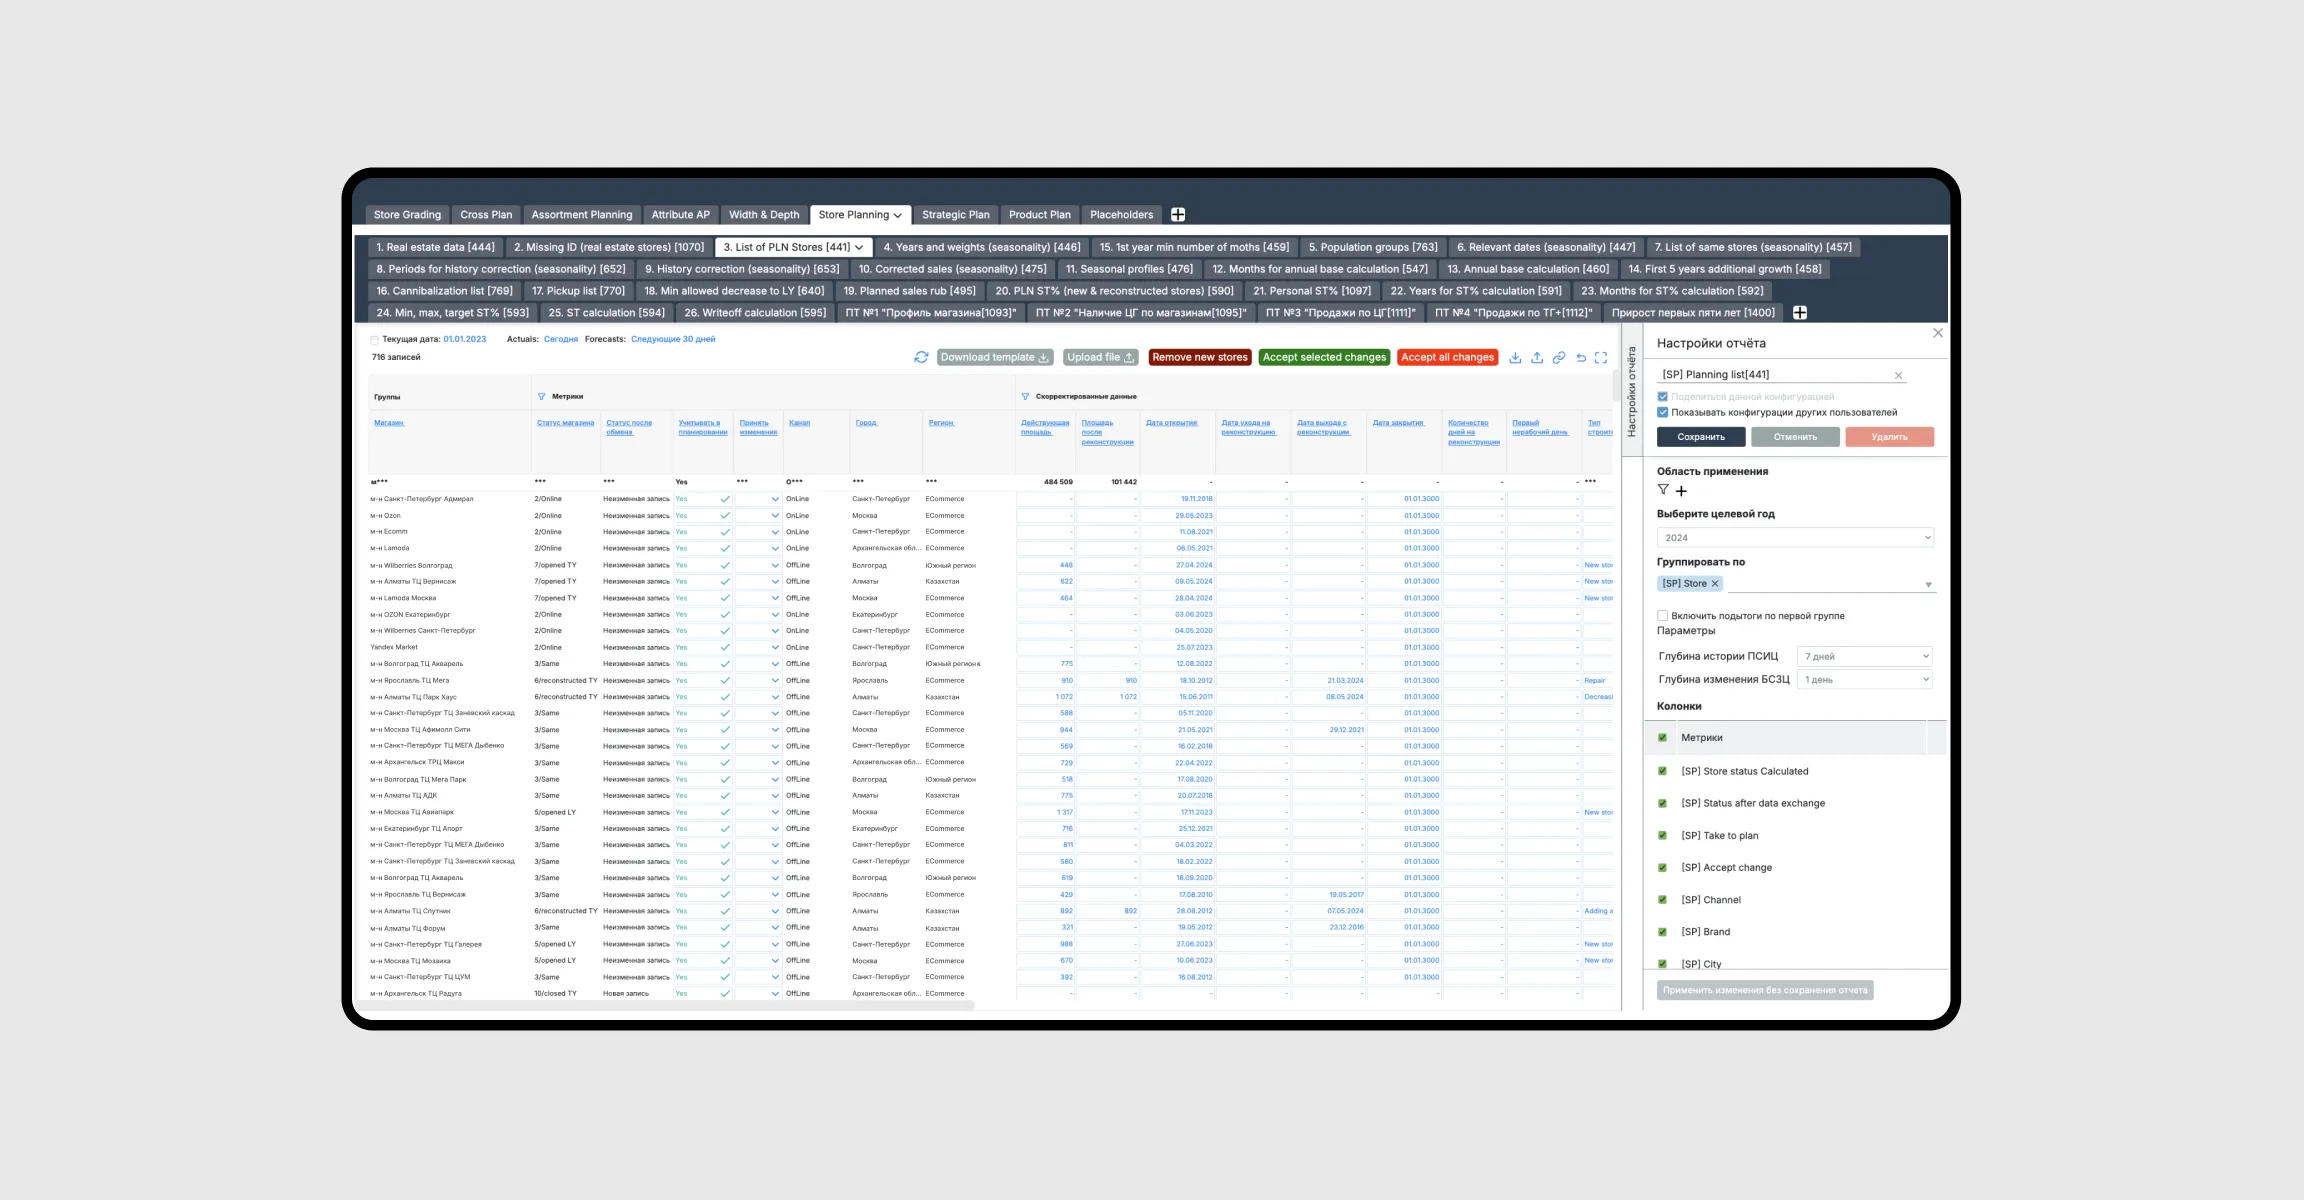Click the refresh data icon

tap(921, 357)
